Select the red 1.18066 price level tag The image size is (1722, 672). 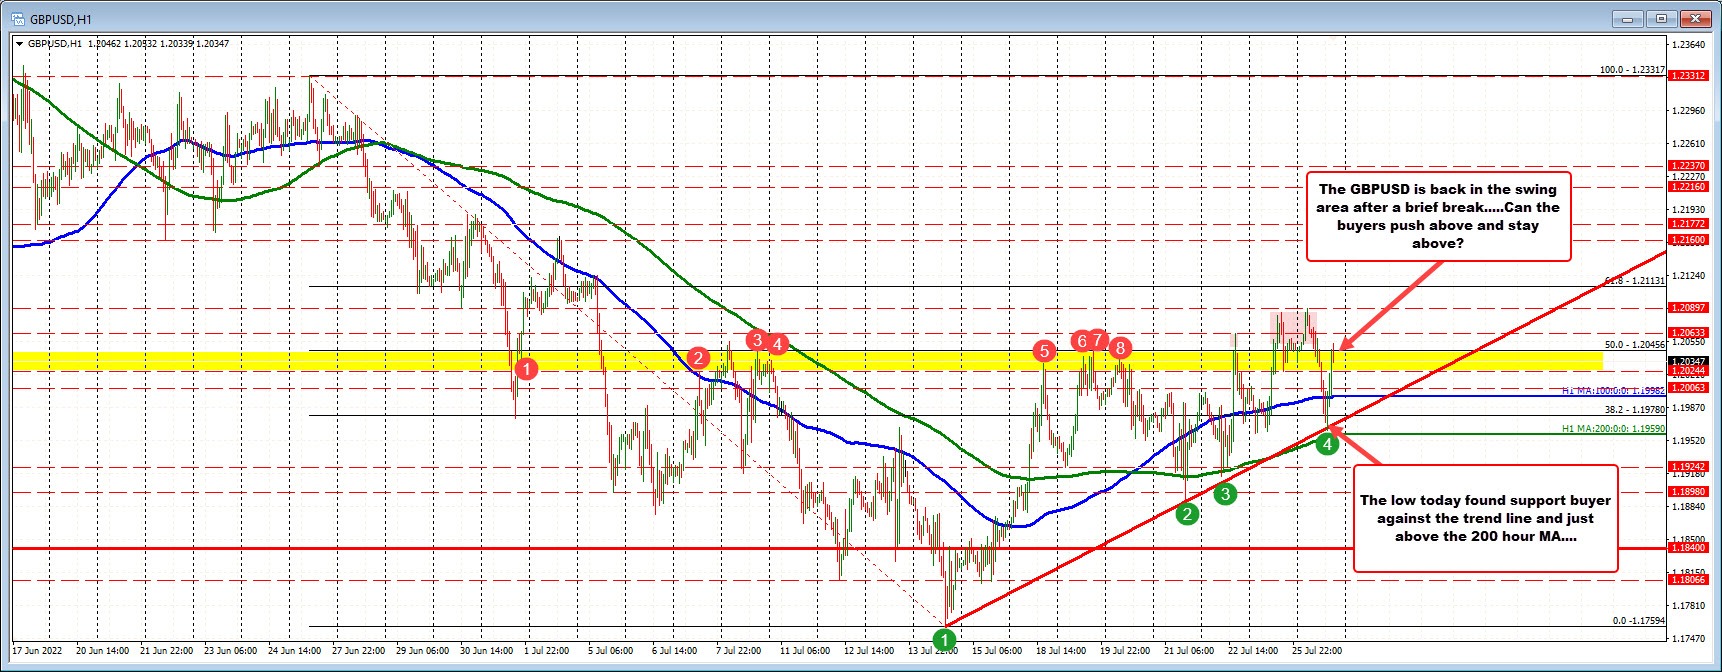click(x=1689, y=580)
